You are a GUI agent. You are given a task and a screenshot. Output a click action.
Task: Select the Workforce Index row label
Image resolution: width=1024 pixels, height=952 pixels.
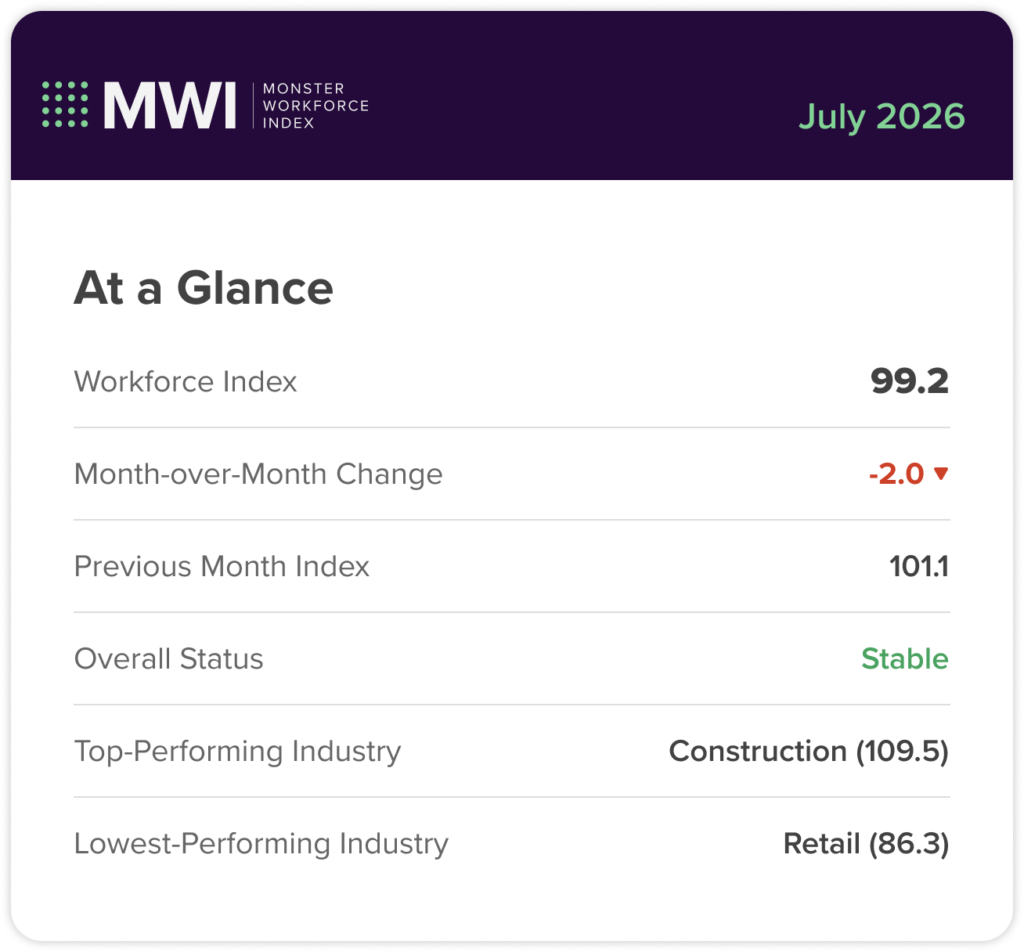point(185,381)
